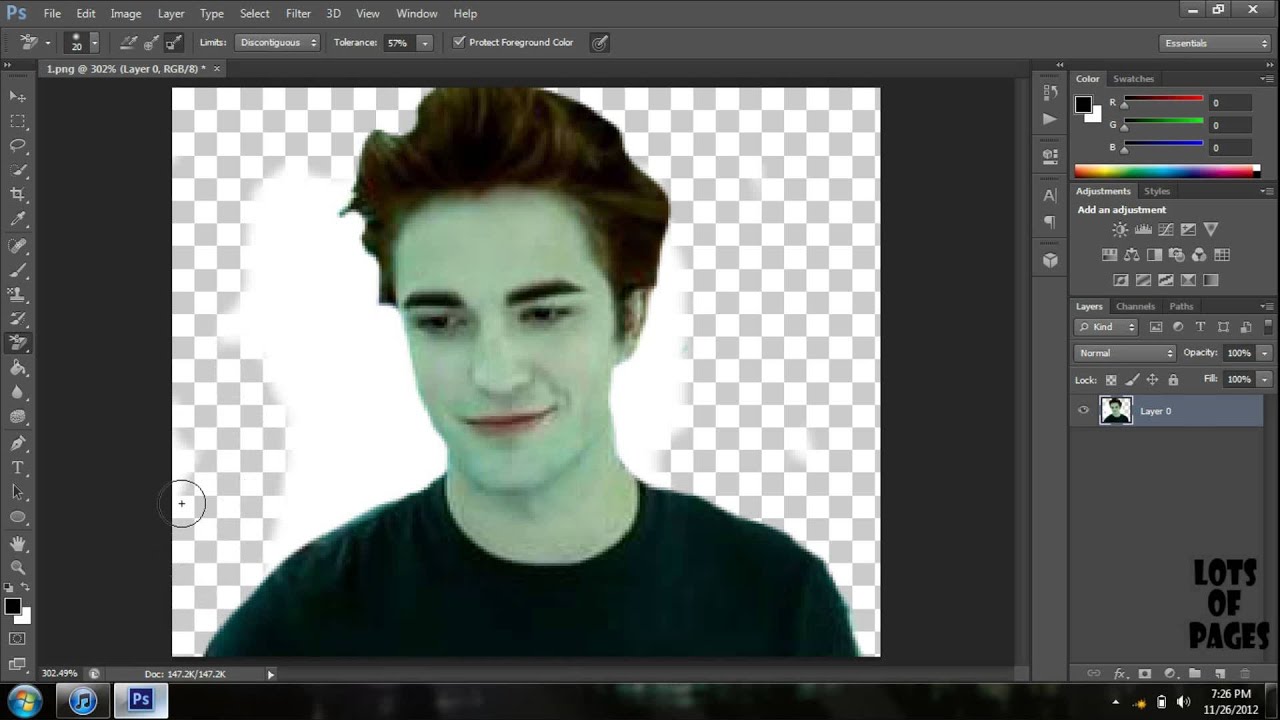Click the foreground color swatch in toolbox
Screen dimensions: 1280x720
pyautogui.click(x=12, y=606)
